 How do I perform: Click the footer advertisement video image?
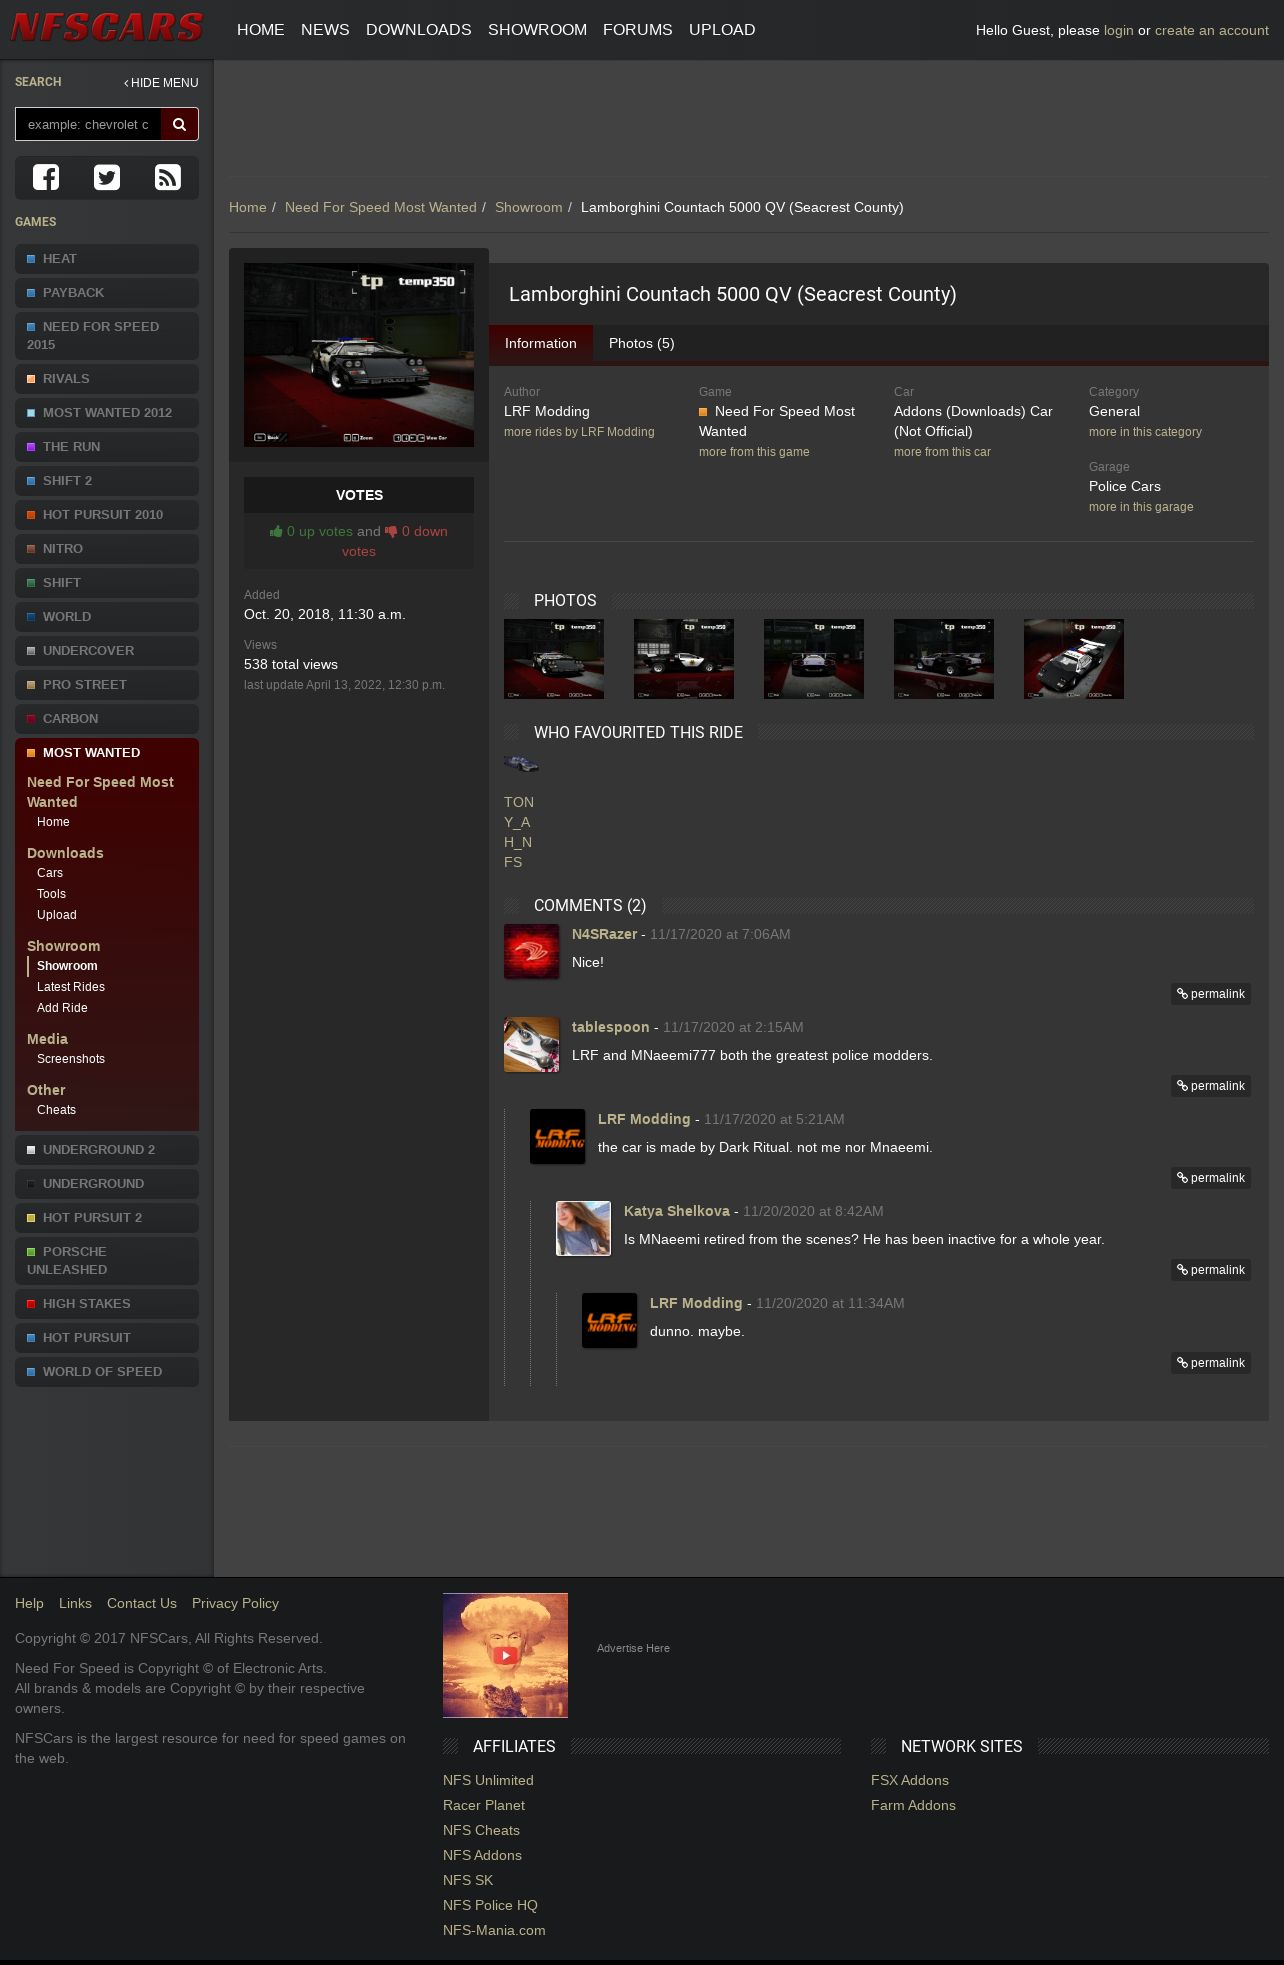pyautogui.click(x=505, y=1655)
